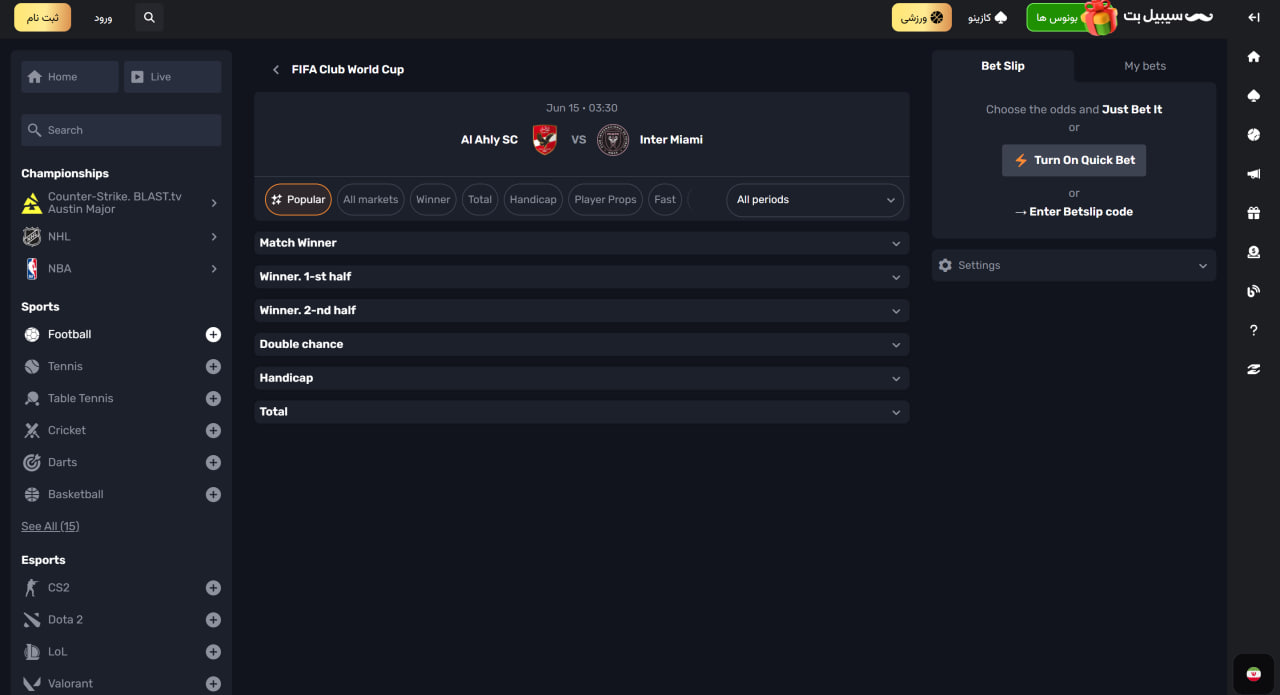The width and height of the screenshot is (1280, 695).
Task: Click the sidebar Search input field
Action: [121, 130]
